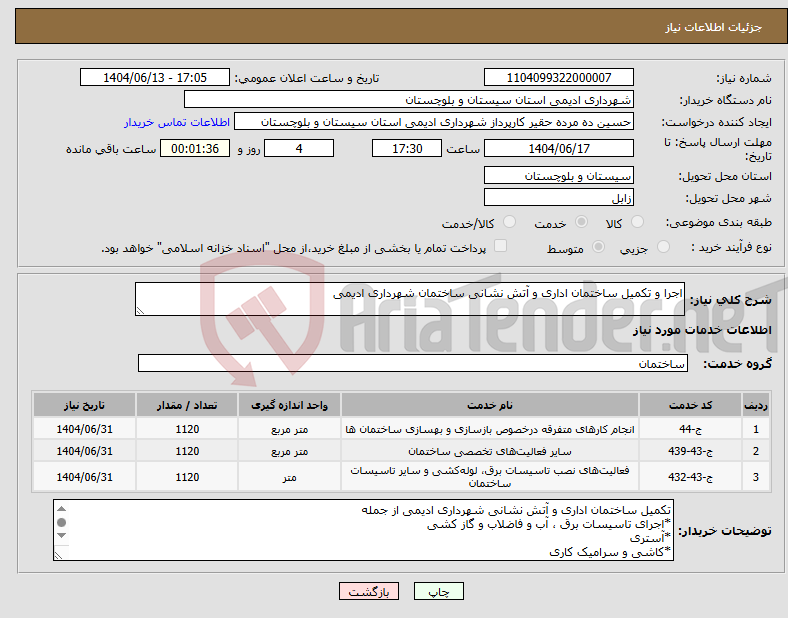
Task: Click the need number field 1104099322000007
Action: click(x=558, y=77)
